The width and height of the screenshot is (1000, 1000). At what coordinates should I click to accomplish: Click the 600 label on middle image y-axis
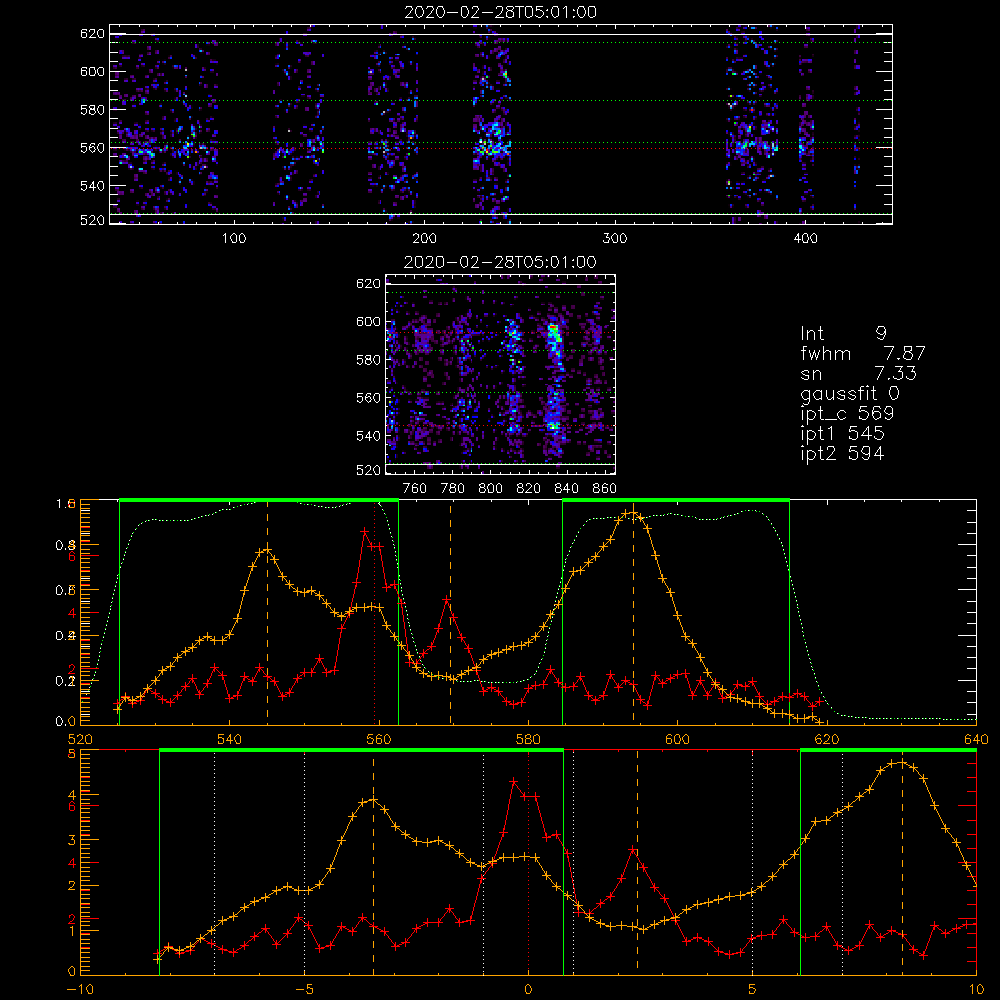pos(368,321)
